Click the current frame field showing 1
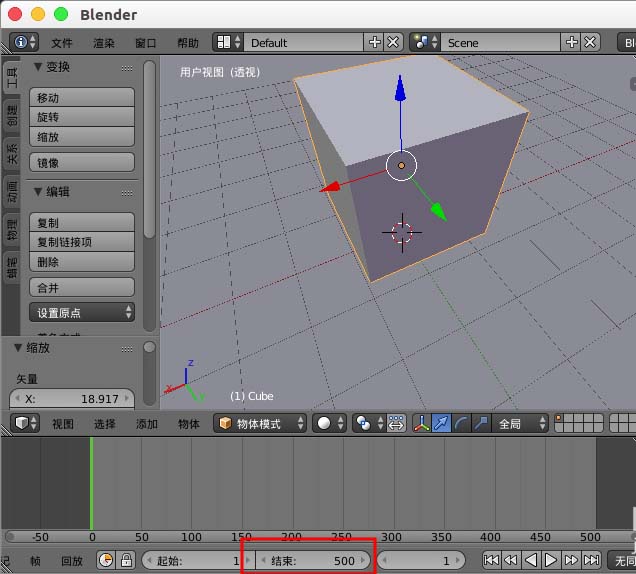The width and height of the screenshot is (636, 574). coord(421,561)
